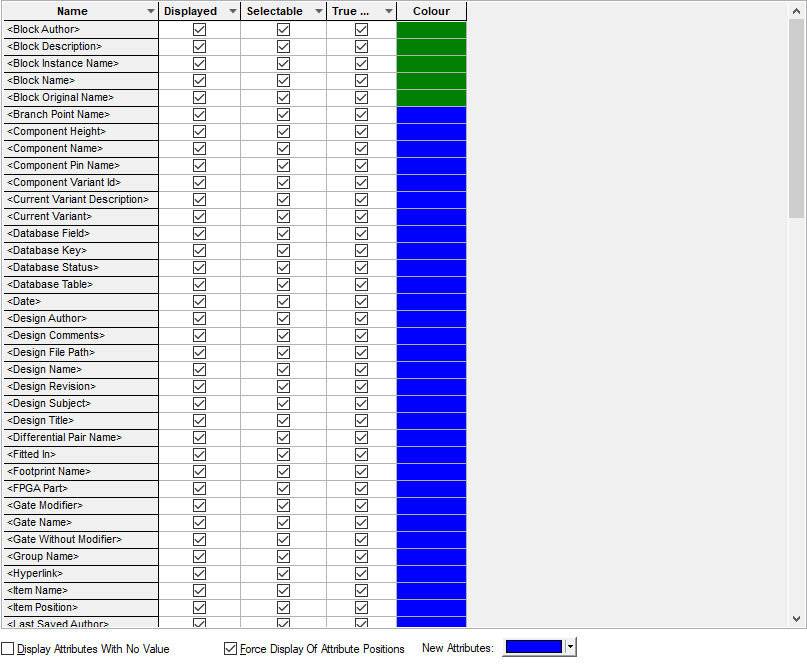Expand the New Attributes colour dropdown
807x664 pixels.
coord(570,648)
